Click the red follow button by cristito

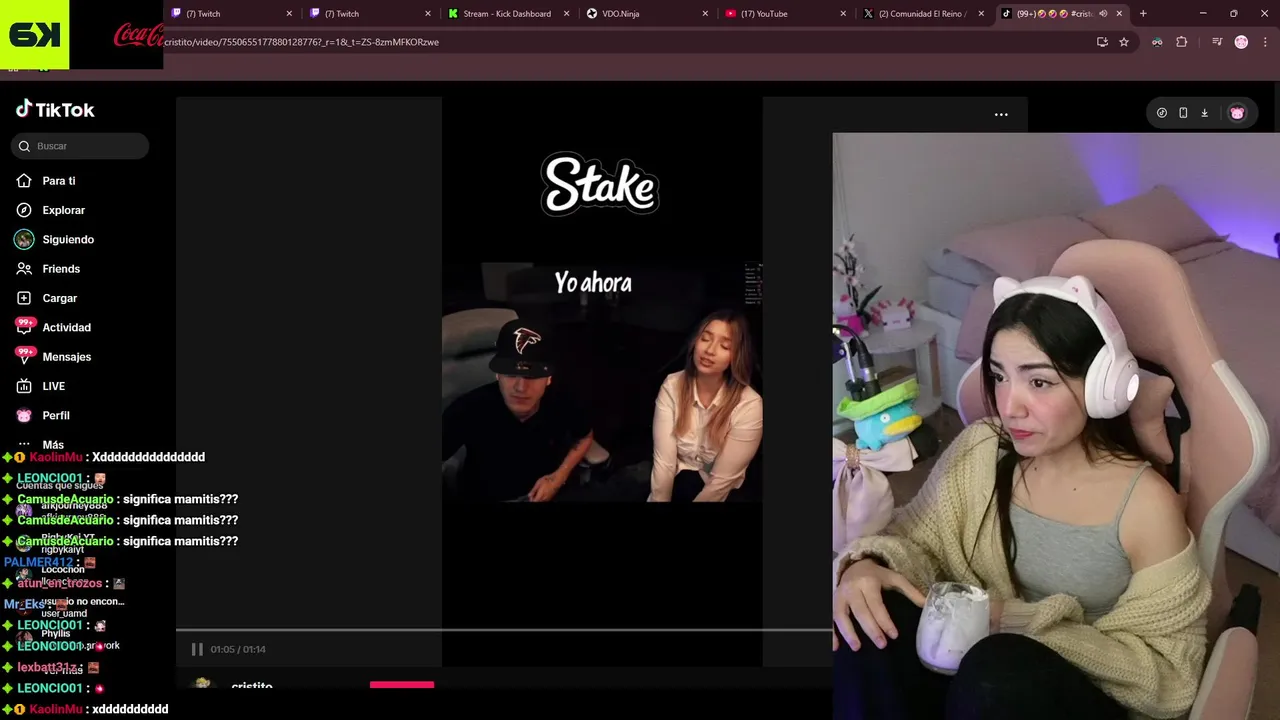pyautogui.click(x=402, y=686)
